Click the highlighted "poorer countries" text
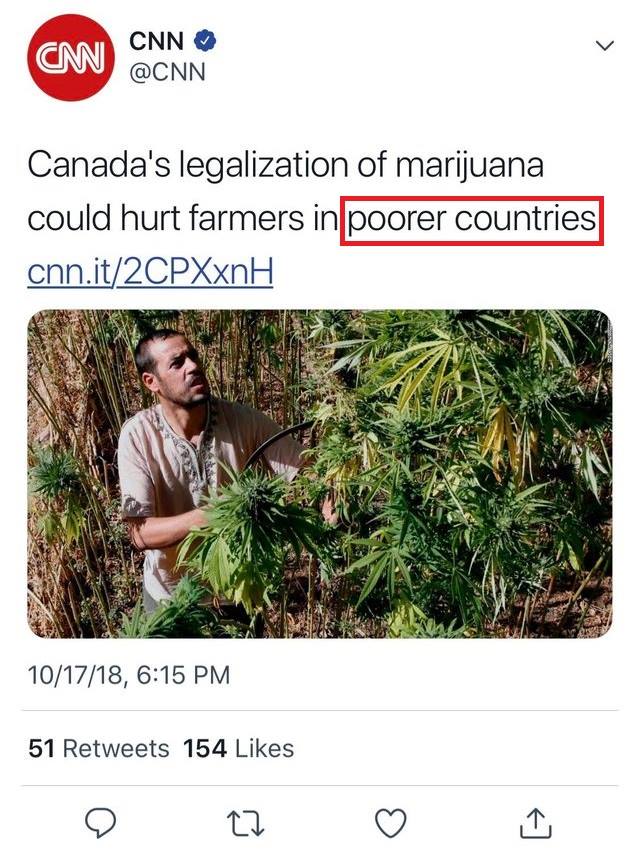Image resolution: width=640 pixels, height=860 pixels. [472, 220]
